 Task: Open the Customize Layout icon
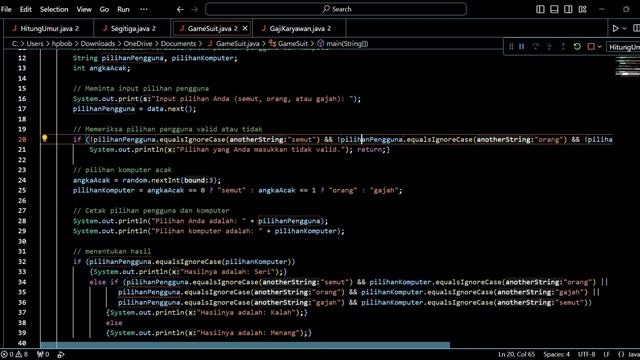[x=582, y=9]
